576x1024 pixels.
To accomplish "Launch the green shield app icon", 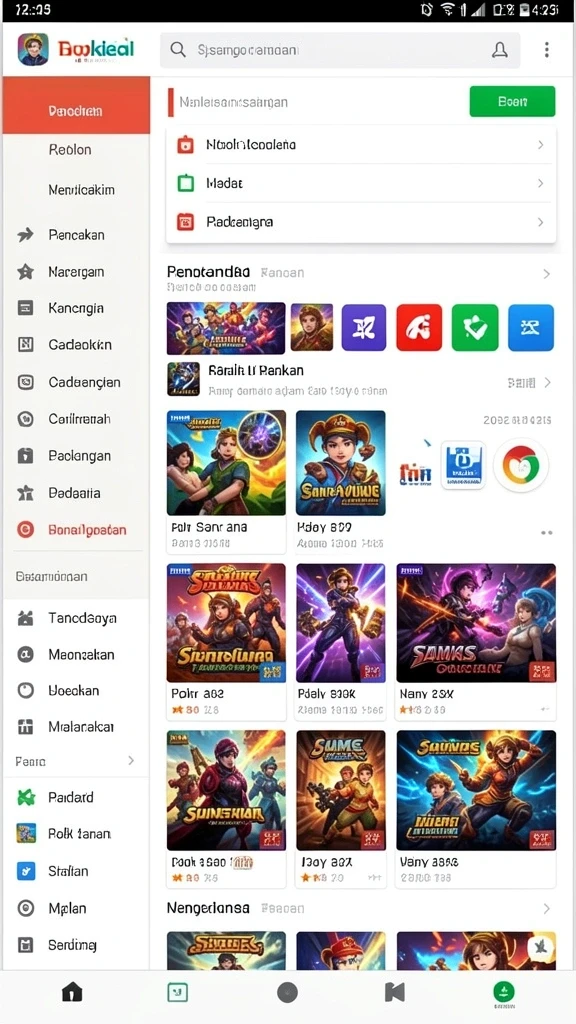I will click(x=475, y=327).
